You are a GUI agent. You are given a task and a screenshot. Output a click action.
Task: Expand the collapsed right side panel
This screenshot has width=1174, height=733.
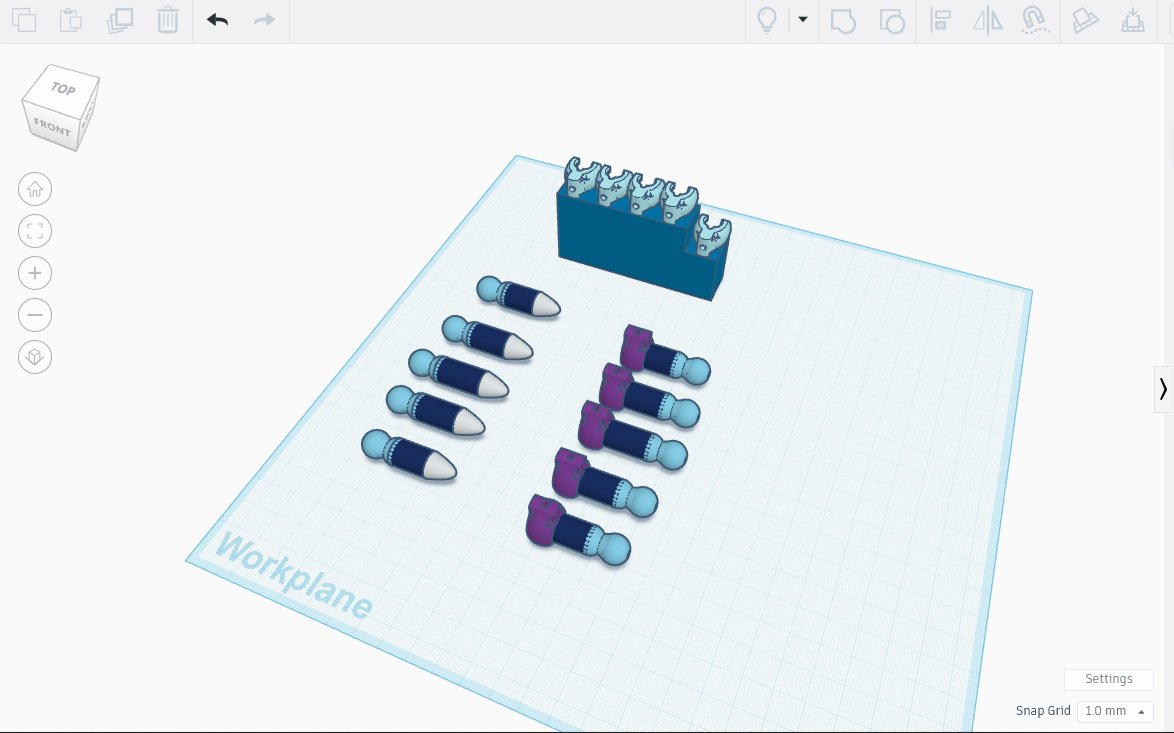tap(1163, 389)
